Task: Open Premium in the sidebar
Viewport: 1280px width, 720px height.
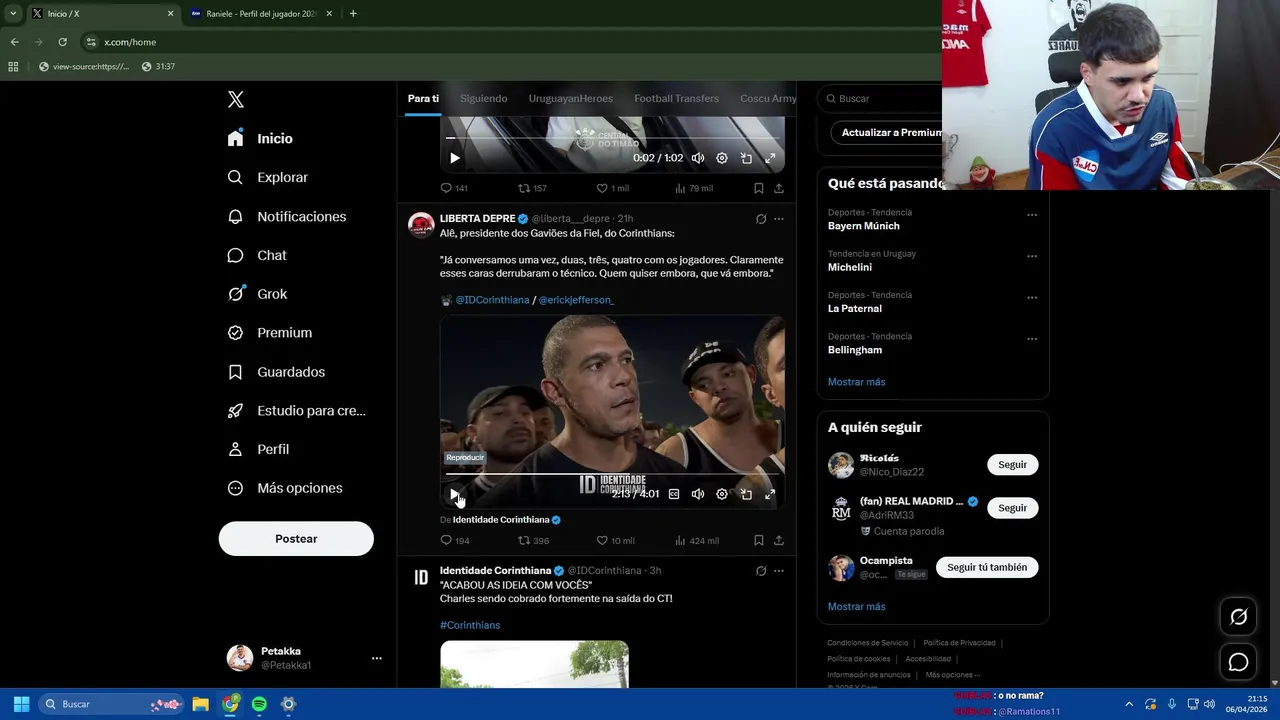Action: tap(269, 333)
